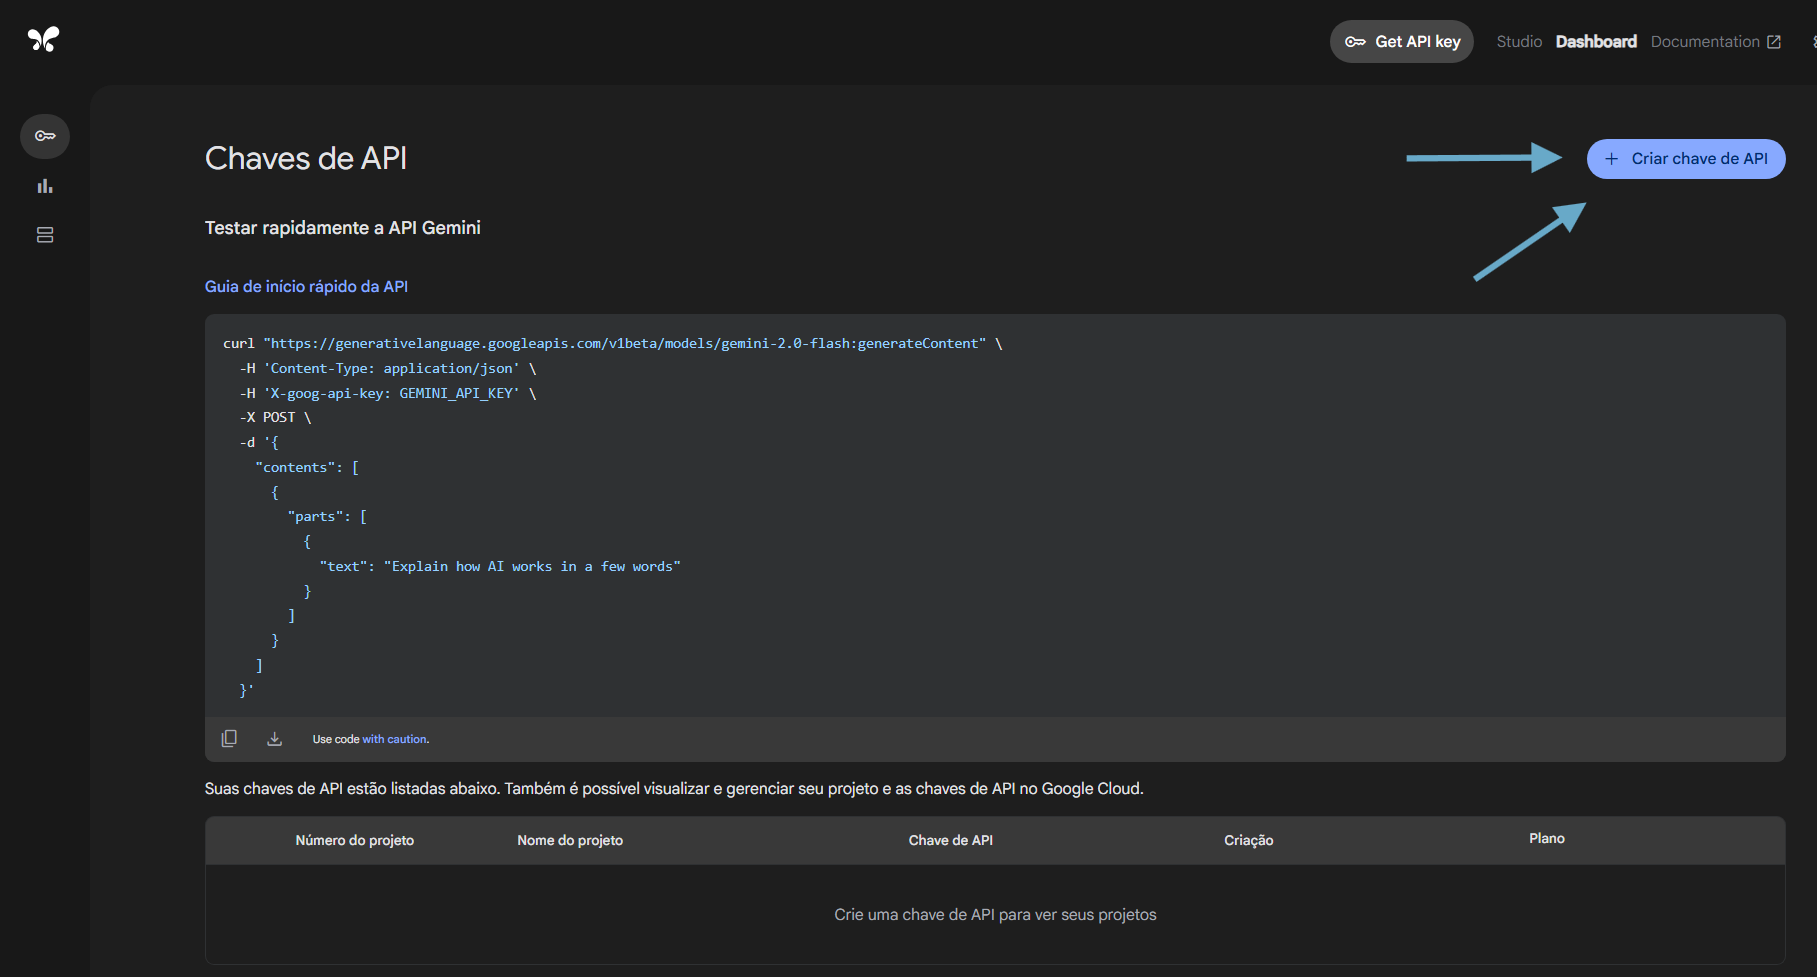Click the Criação column header
The width and height of the screenshot is (1817, 977).
1249,841
